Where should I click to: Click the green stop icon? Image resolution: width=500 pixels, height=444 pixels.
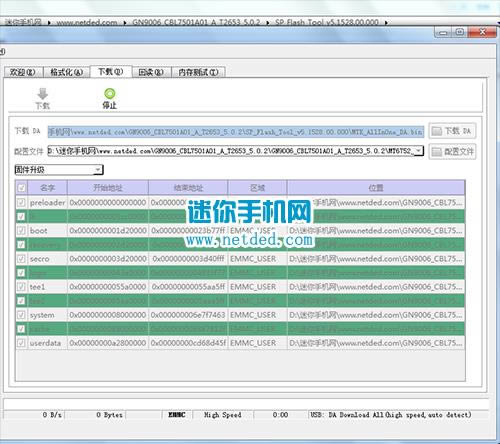110,93
